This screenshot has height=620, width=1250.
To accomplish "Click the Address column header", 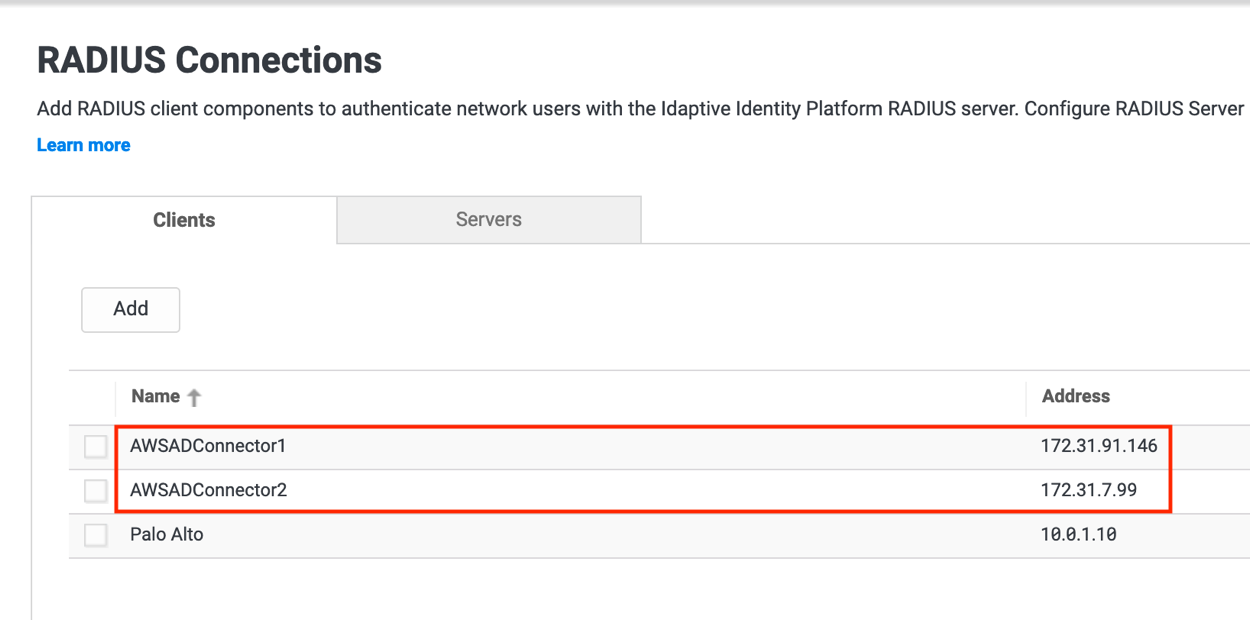I will pyautogui.click(x=1075, y=396).
